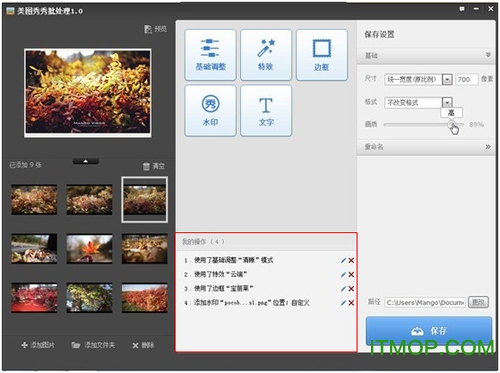Edit operation 1 基础调整 "清晰" with pencil

click(343, 260)
